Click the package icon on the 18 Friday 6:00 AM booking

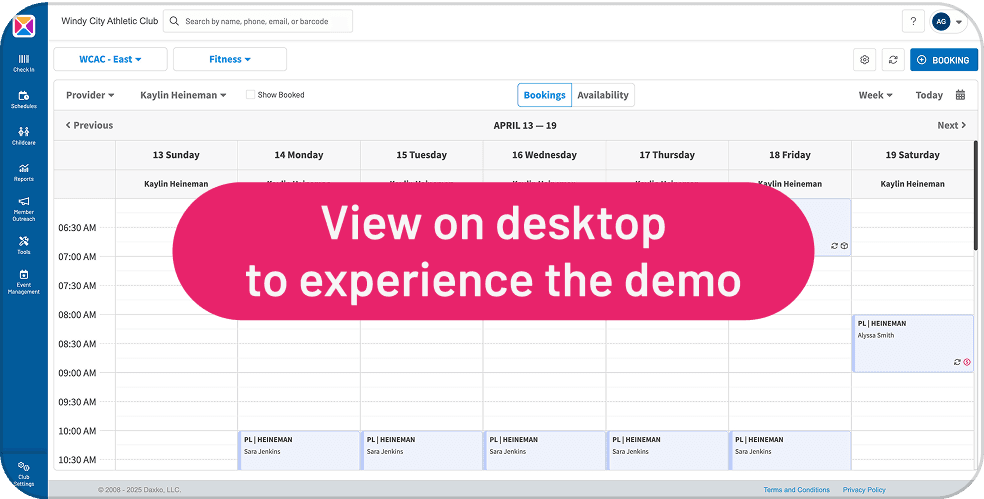tap(844, 246)
